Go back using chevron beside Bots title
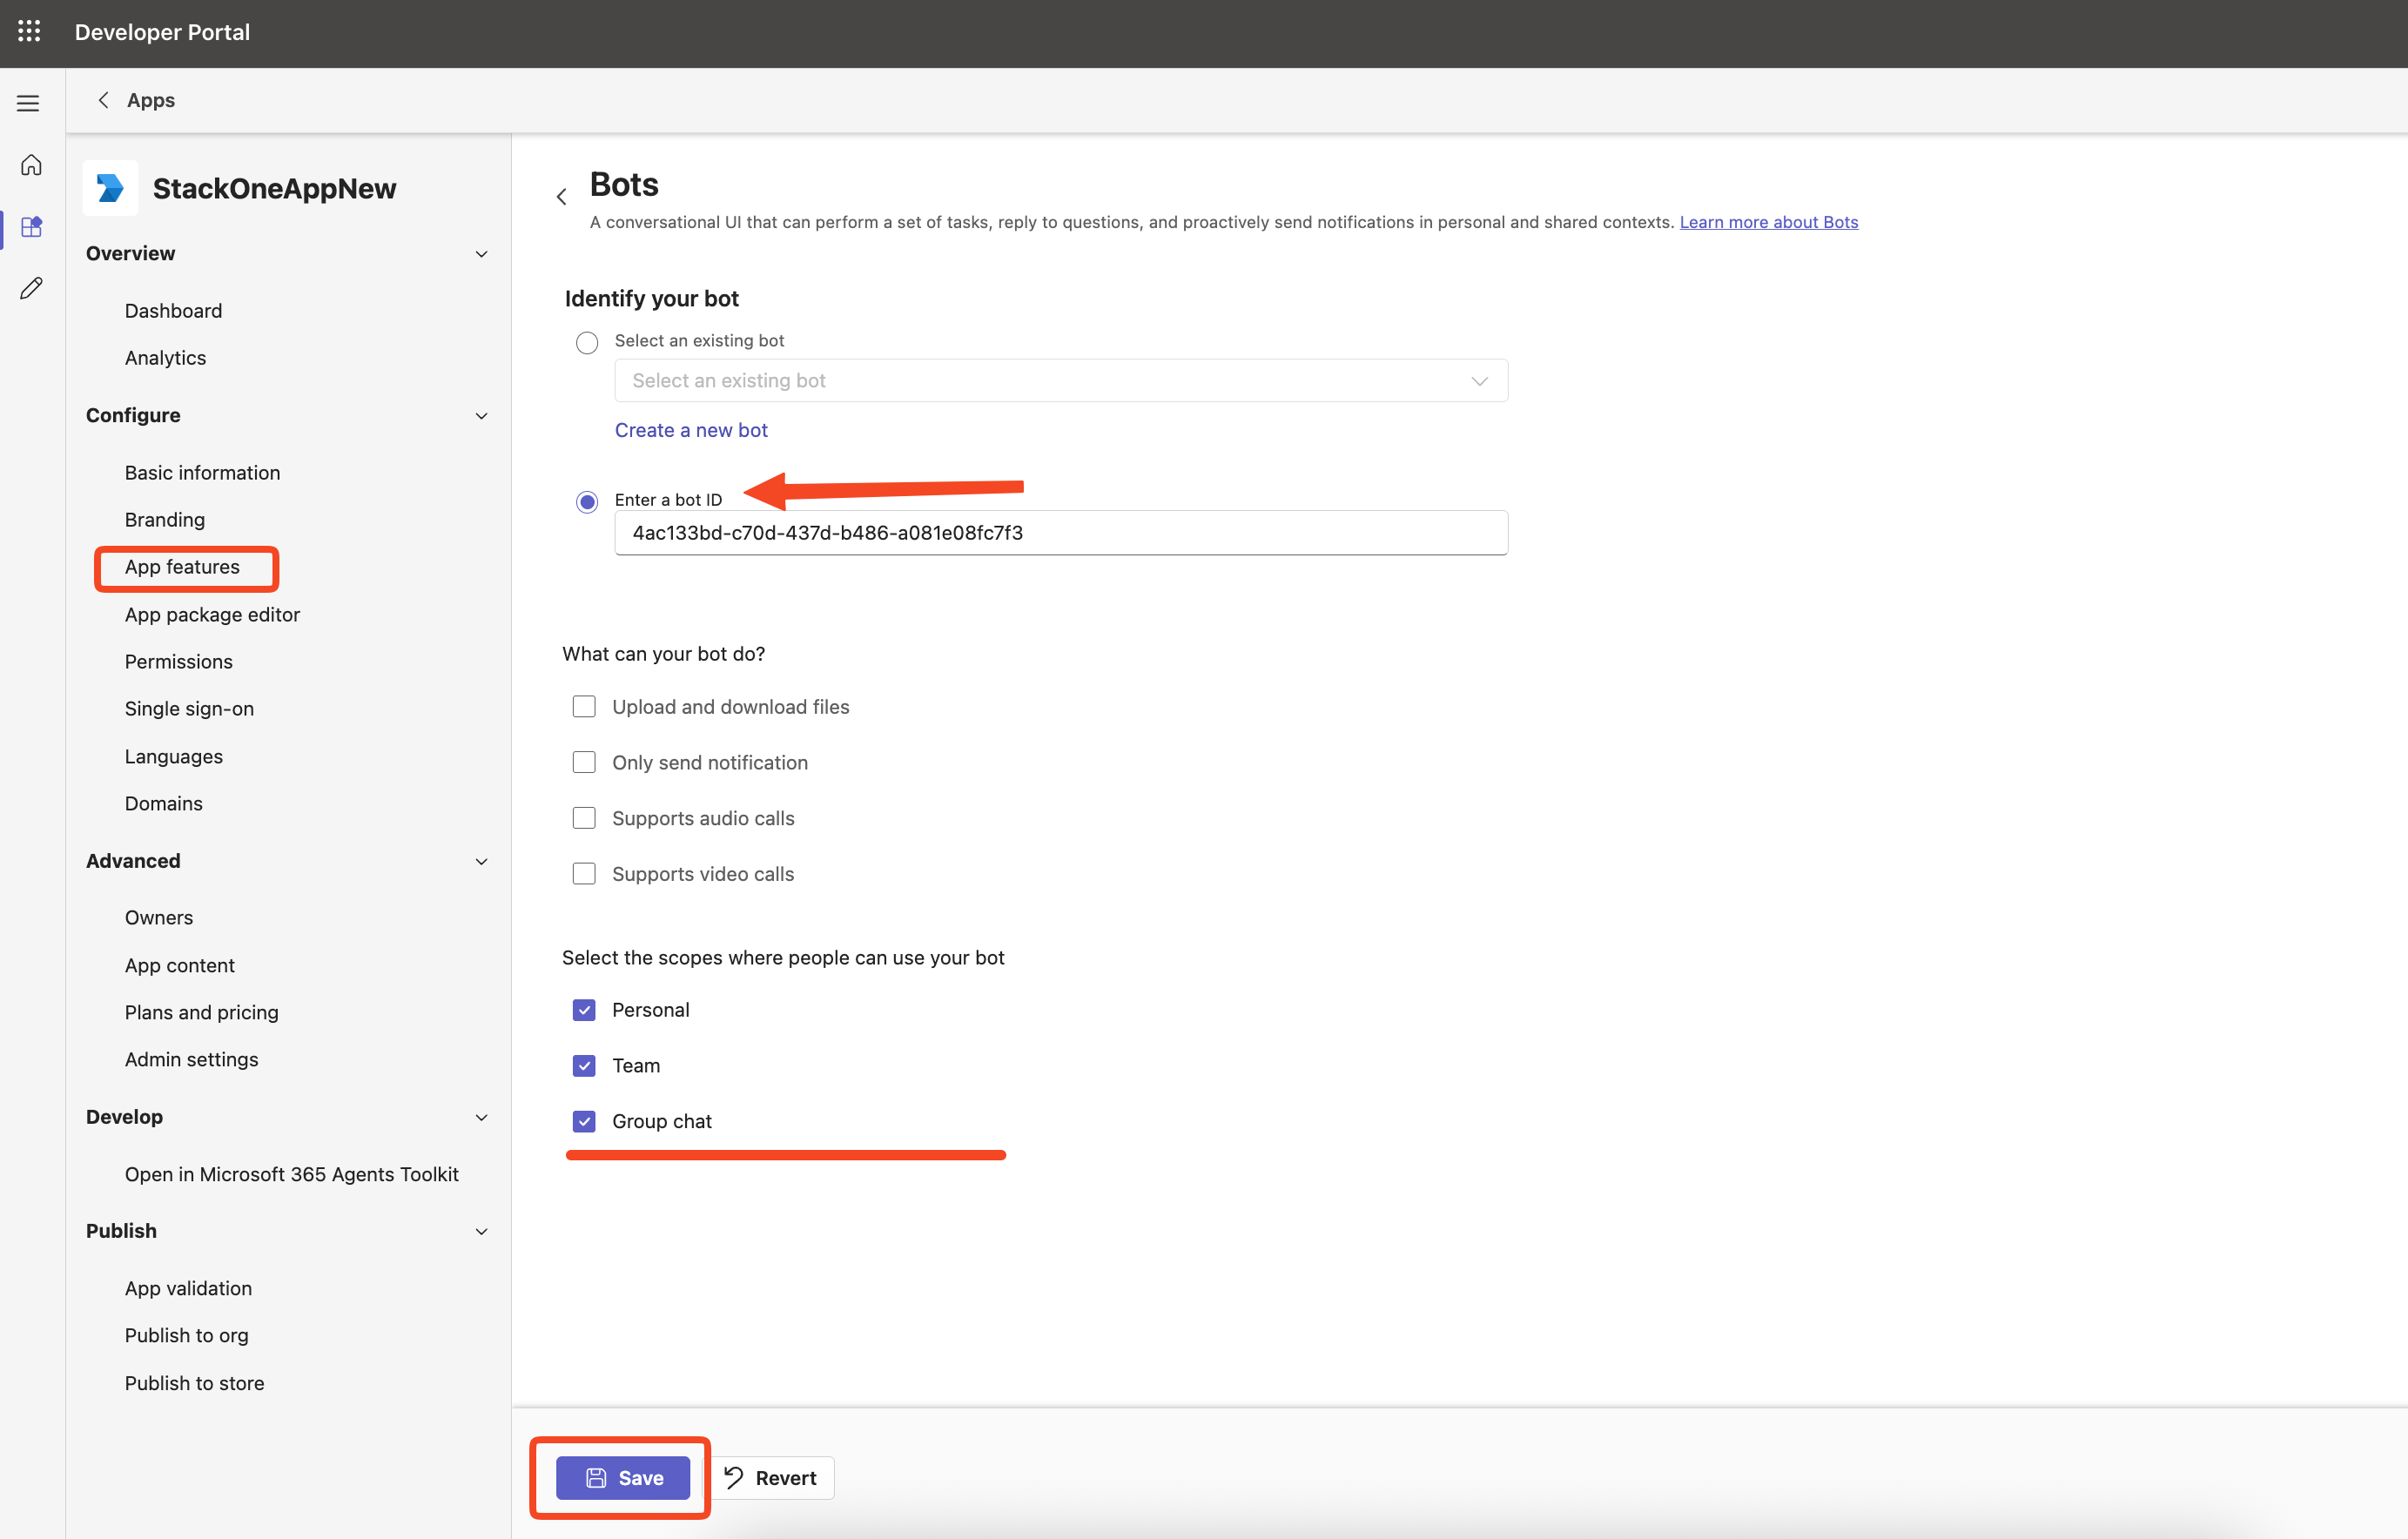The height and width of the screenshot is (1539, 2408). point(562,197)
